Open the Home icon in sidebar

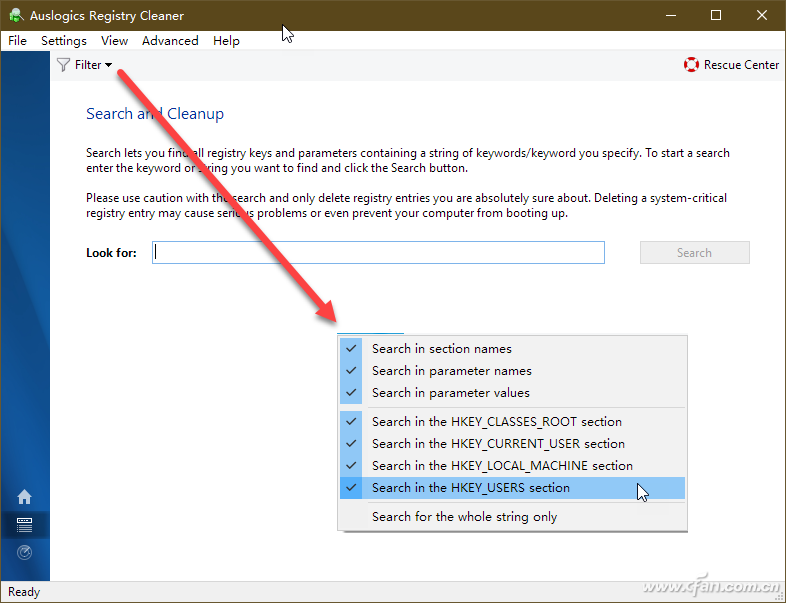click(x=24, y=497)
